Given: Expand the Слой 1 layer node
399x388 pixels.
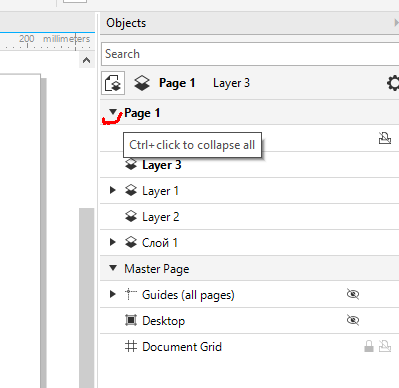Looking at the screenshot, I should click(113, 242).
